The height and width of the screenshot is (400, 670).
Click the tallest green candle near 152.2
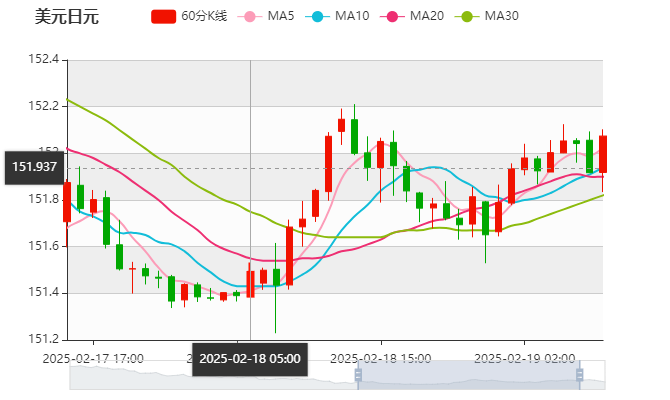point(354,135)
